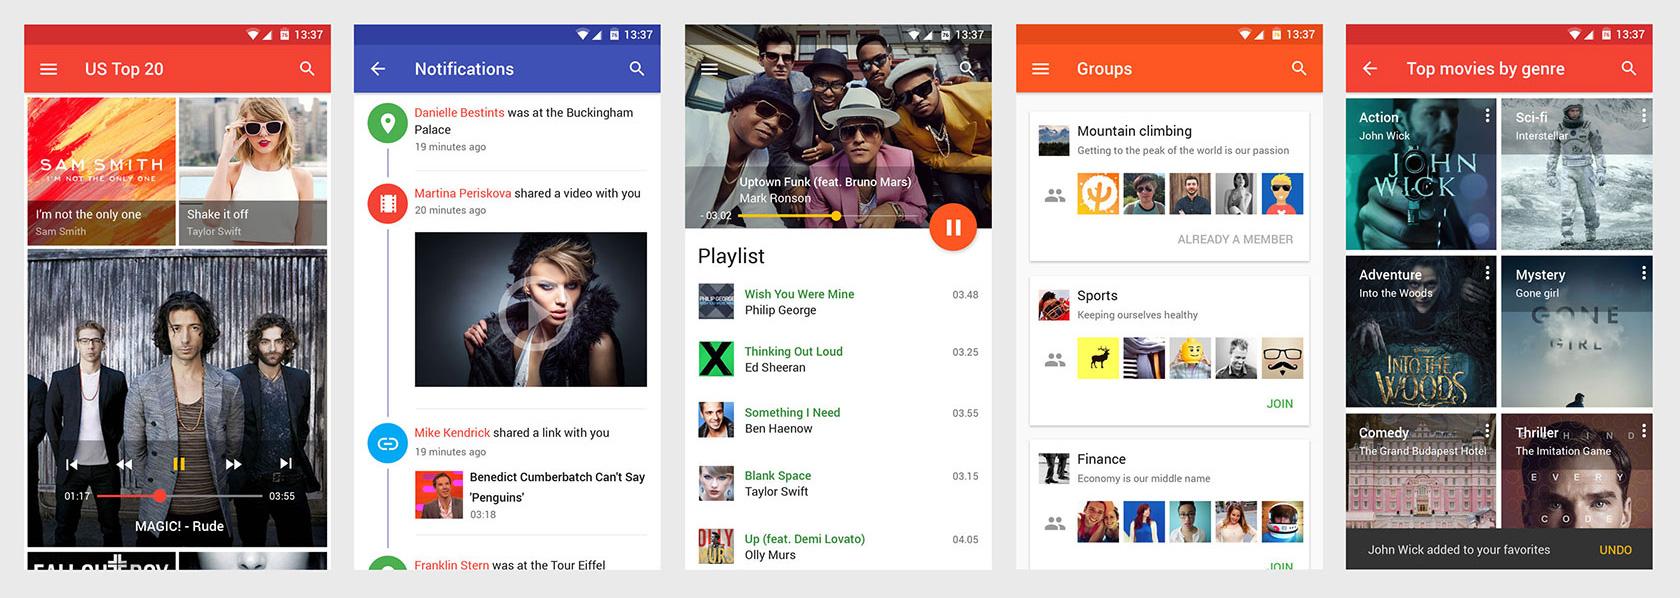
Task: Tap search icon on US Top 20 screen
Action: coord(307,69)
